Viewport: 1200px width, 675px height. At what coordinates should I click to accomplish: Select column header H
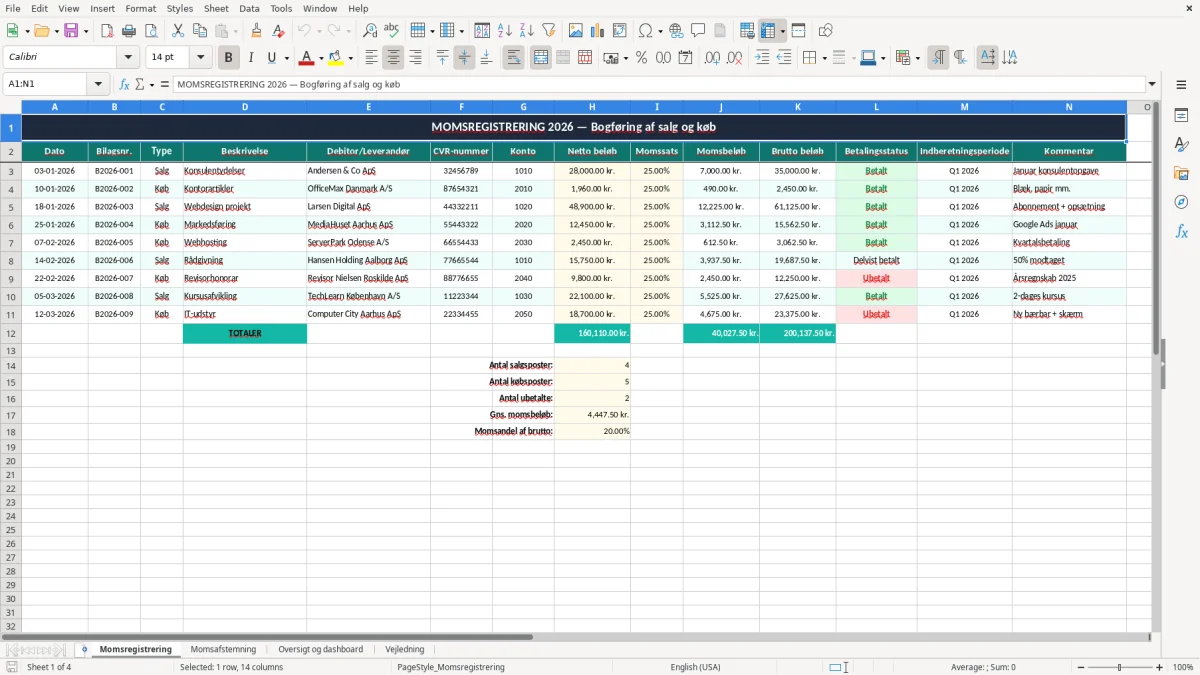[592, 107]
